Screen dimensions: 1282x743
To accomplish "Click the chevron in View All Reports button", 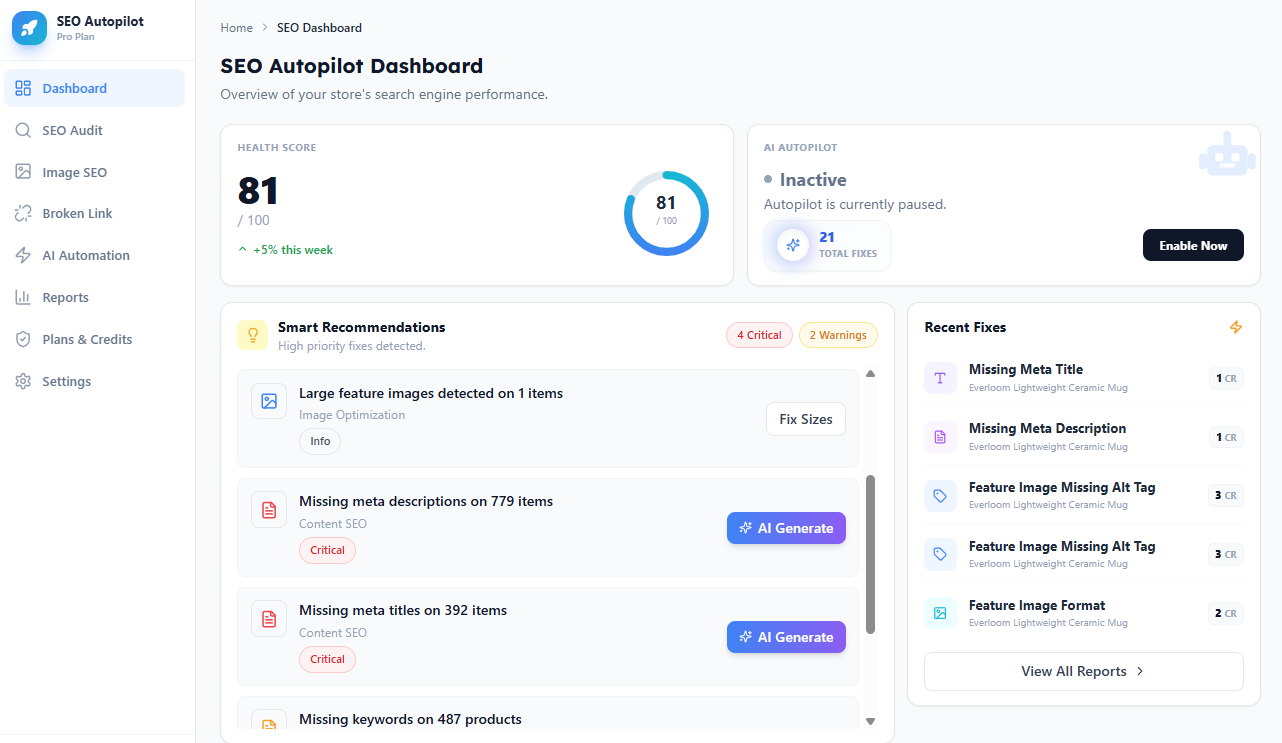I will [x=1140, y=671].
